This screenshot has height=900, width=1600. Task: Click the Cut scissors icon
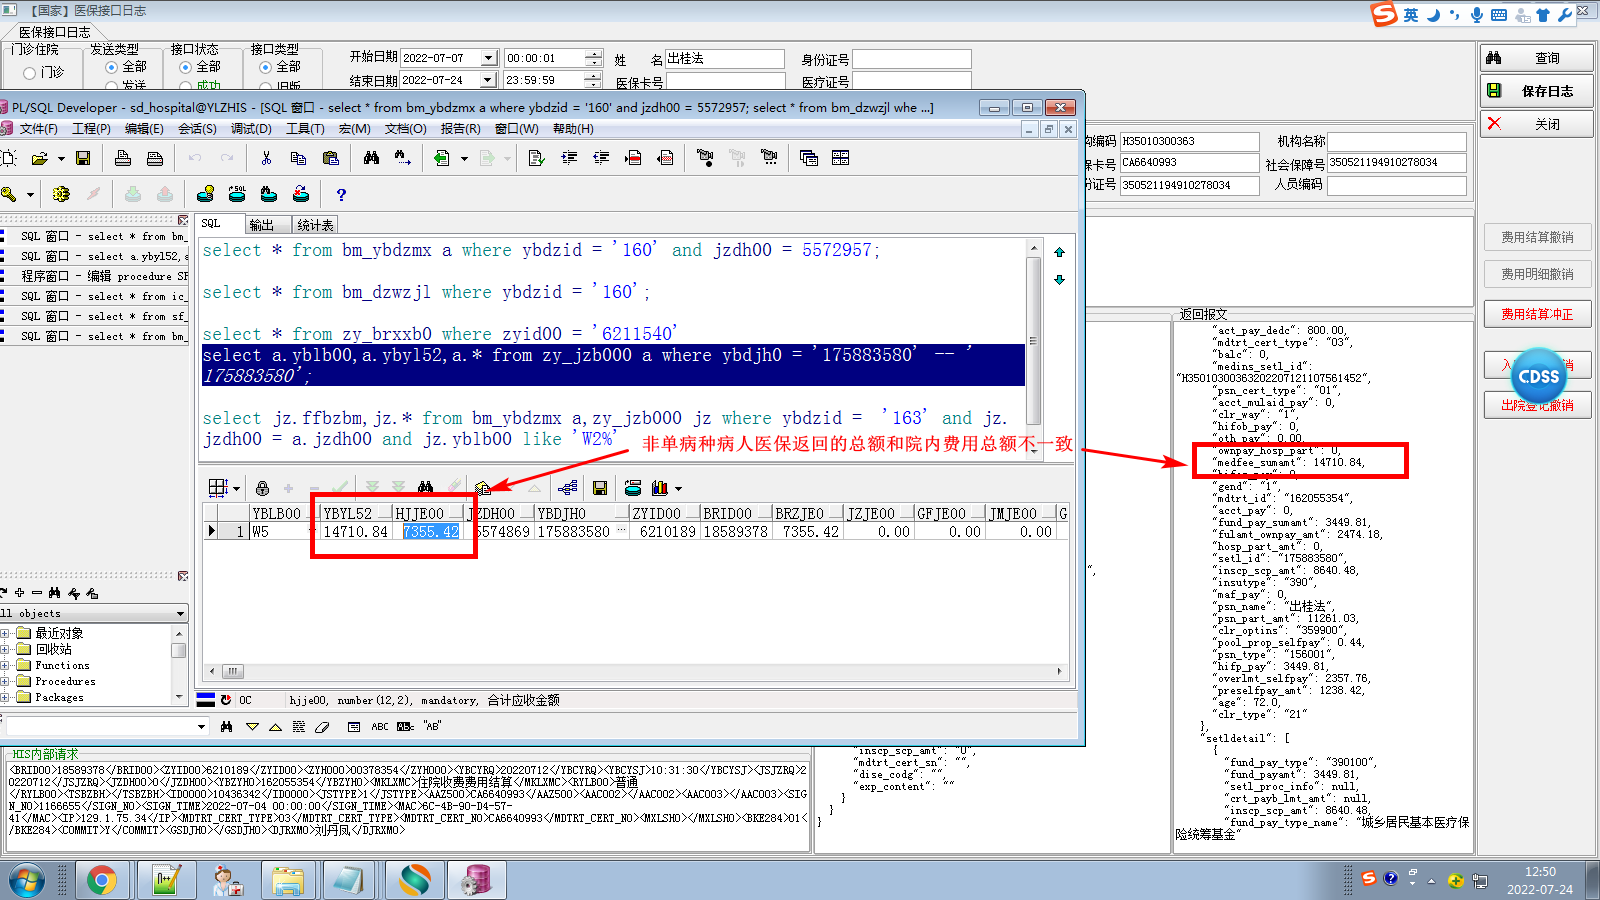tap(266, 158)
